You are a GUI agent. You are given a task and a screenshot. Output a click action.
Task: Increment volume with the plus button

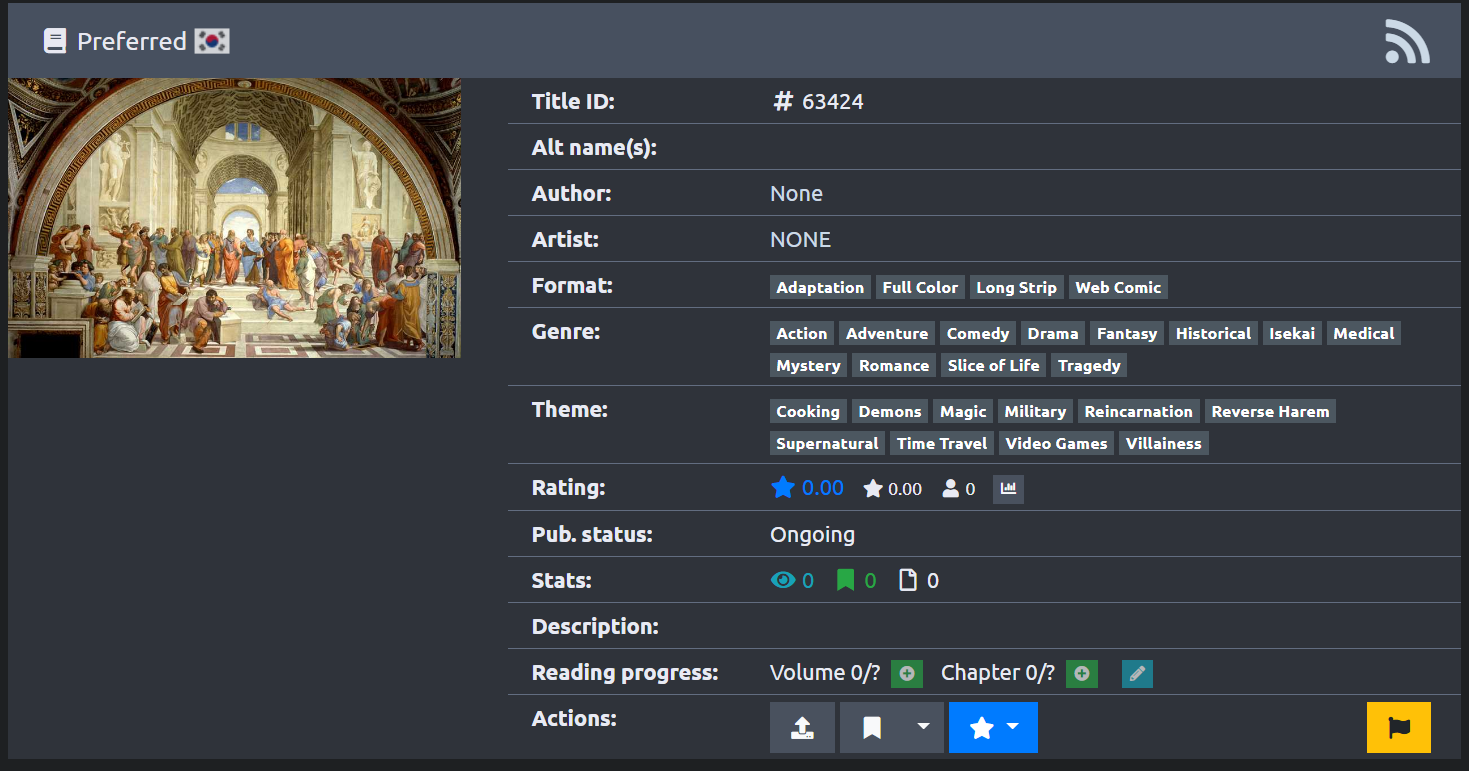[x=907, y=674]
